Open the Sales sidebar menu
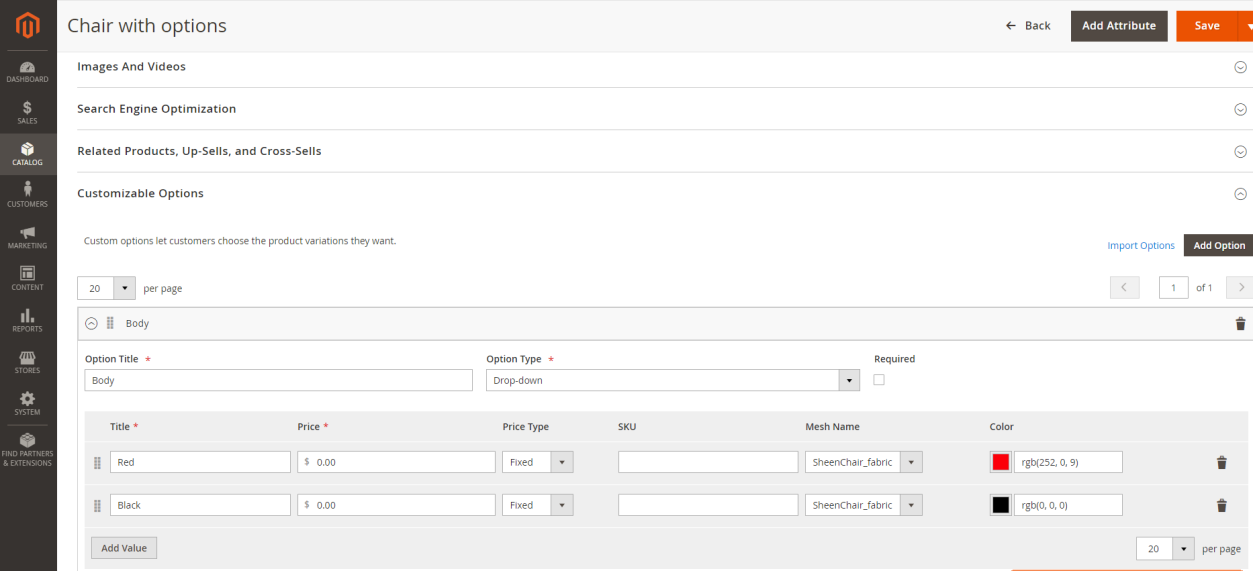Viewport: 1253px width, 571px height. [x=28, y=112]
